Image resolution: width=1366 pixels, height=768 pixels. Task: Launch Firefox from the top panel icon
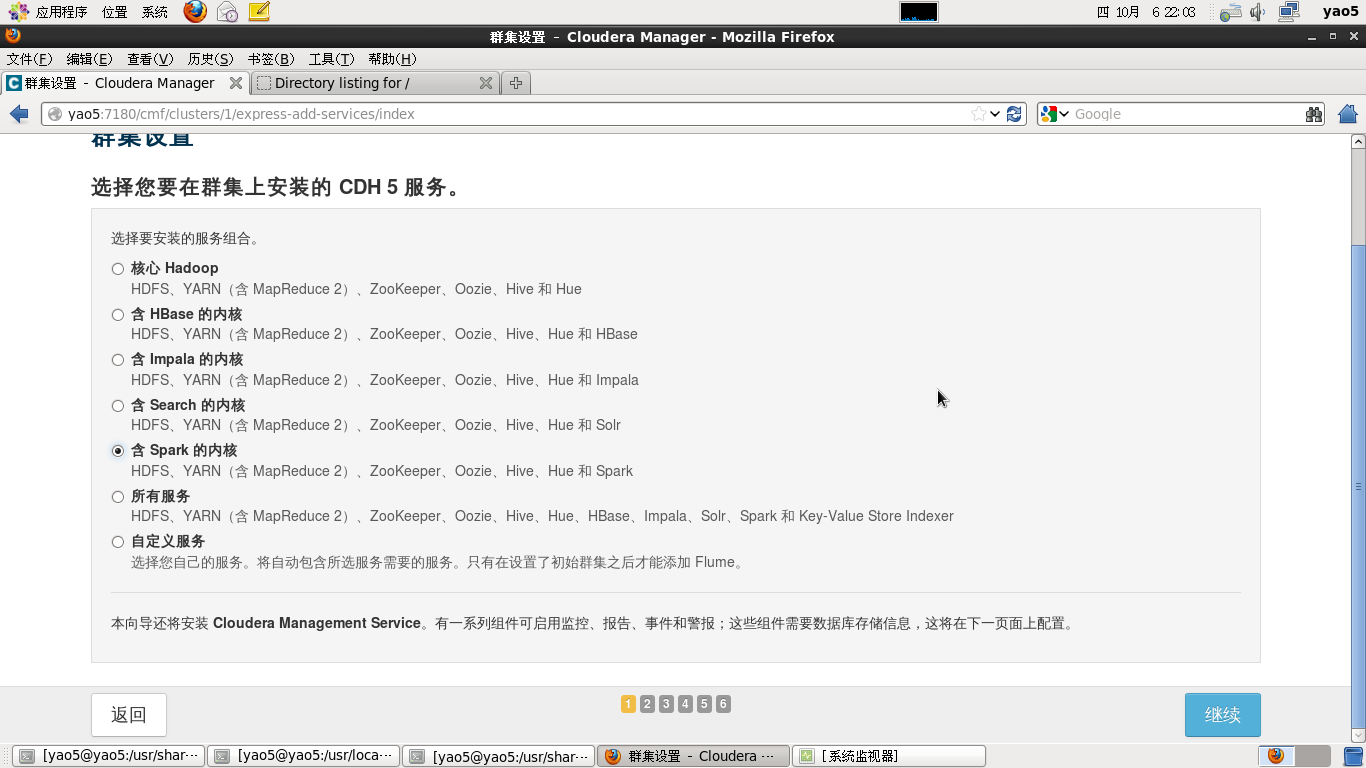pos(195,12)
